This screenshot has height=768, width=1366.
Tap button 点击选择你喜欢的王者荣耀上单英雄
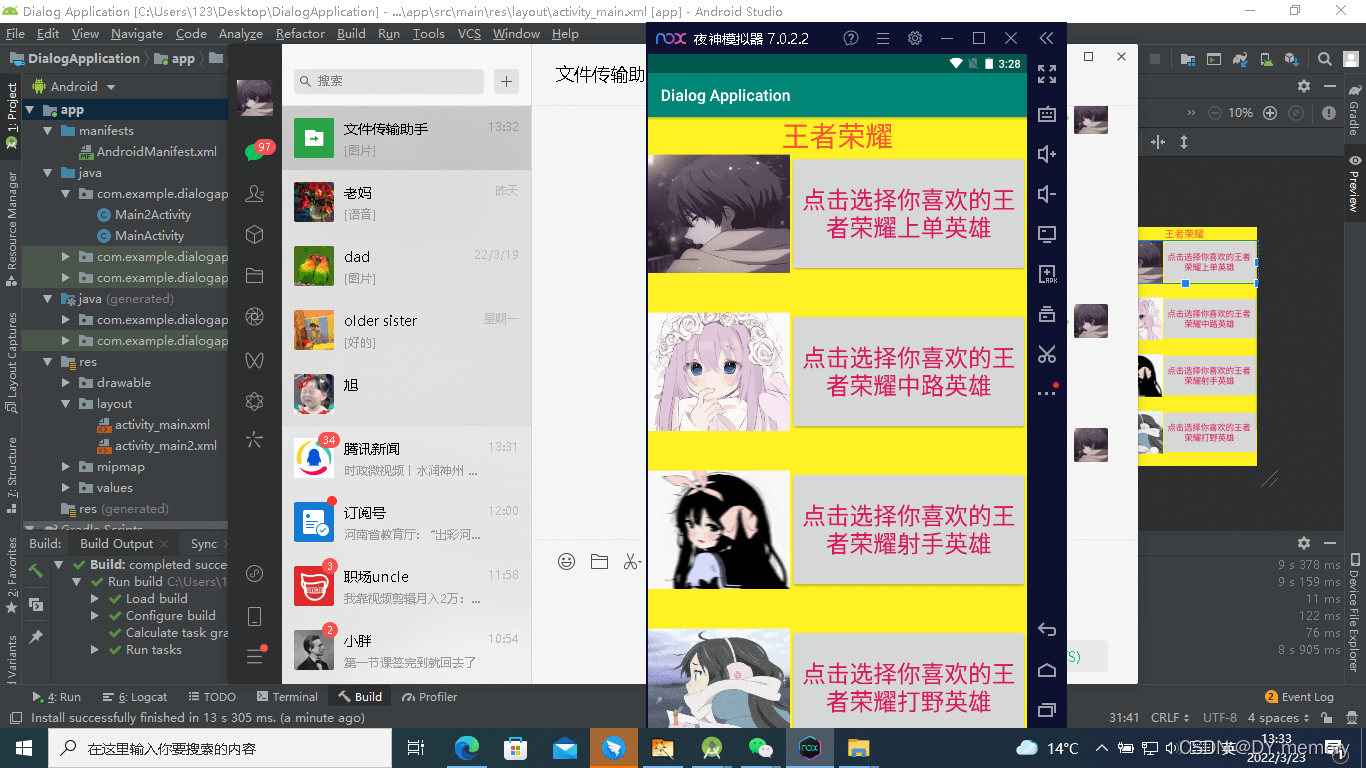[x=908, y=214]
